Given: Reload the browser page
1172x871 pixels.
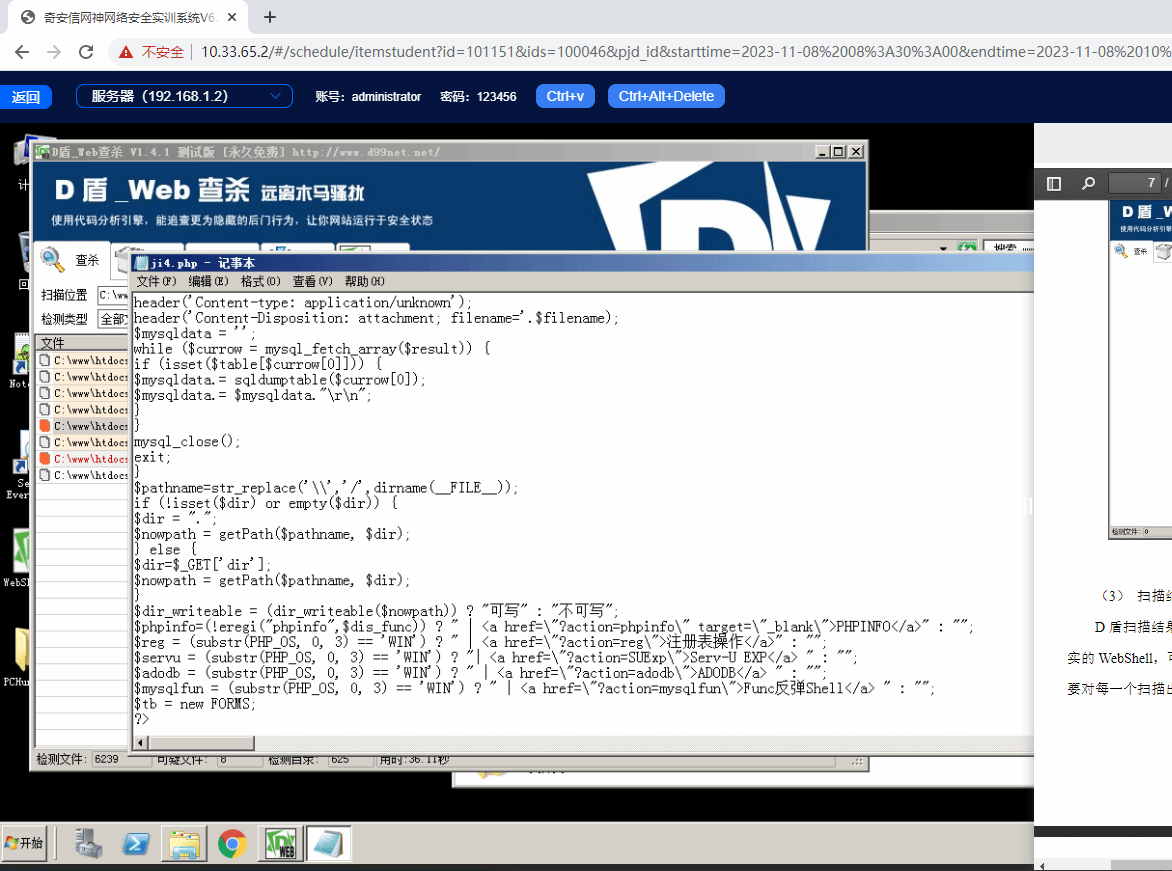Looking at the screenshot, I should [x=86, y=52].
